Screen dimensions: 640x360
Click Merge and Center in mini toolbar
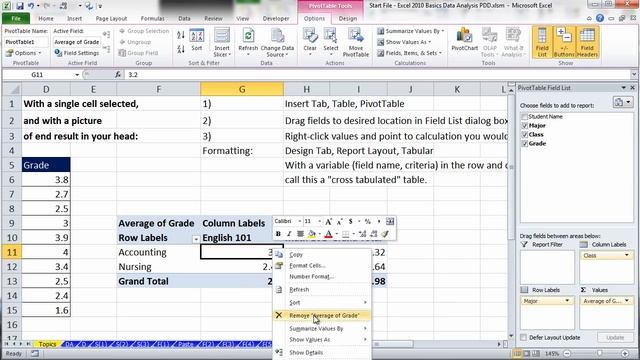(x=390, y=222)
